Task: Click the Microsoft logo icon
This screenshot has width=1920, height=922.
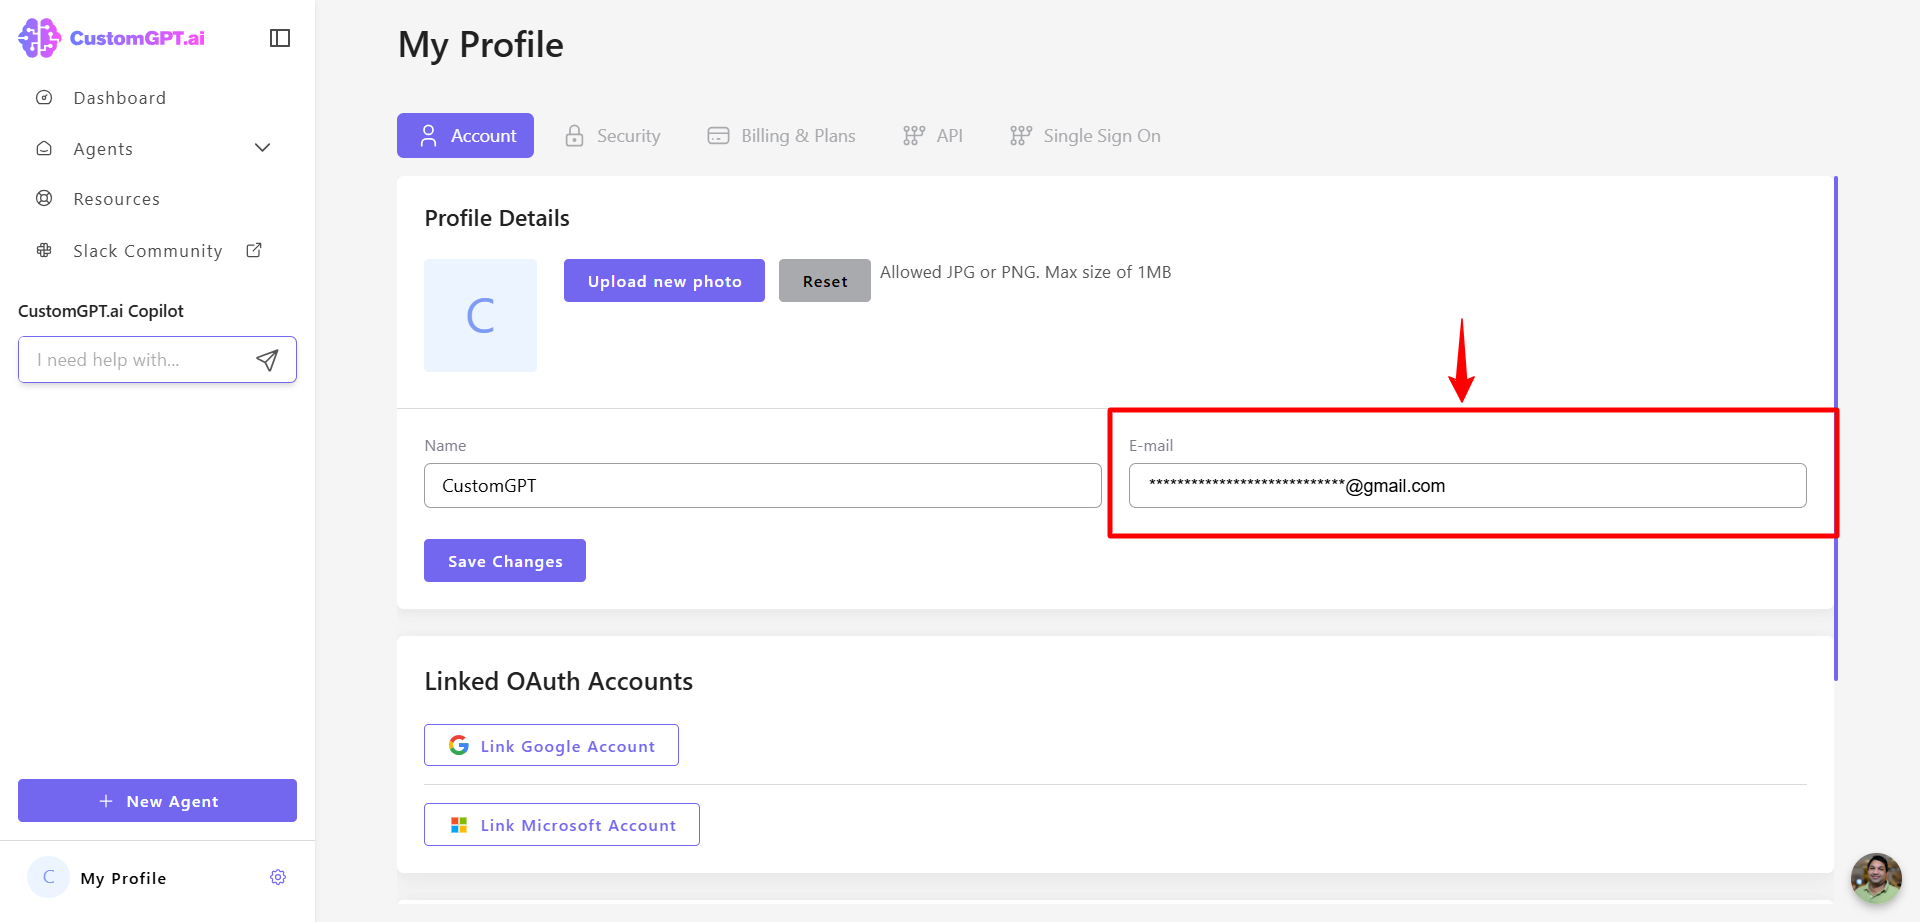Action: [459, 825]
